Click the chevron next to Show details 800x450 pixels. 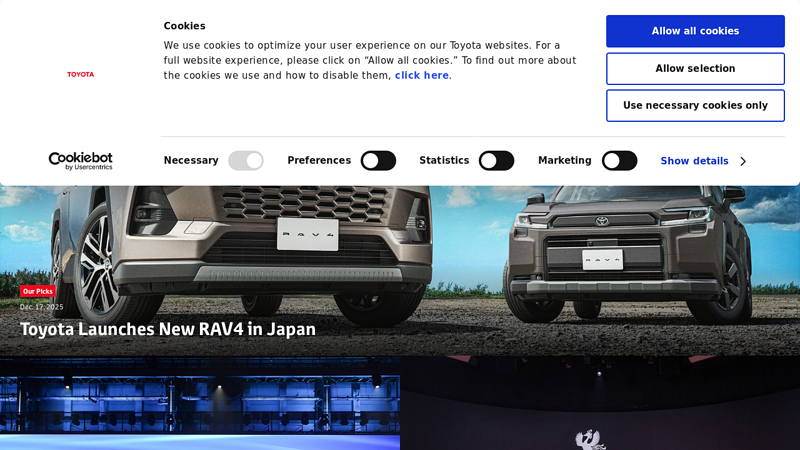click(743, 161)
